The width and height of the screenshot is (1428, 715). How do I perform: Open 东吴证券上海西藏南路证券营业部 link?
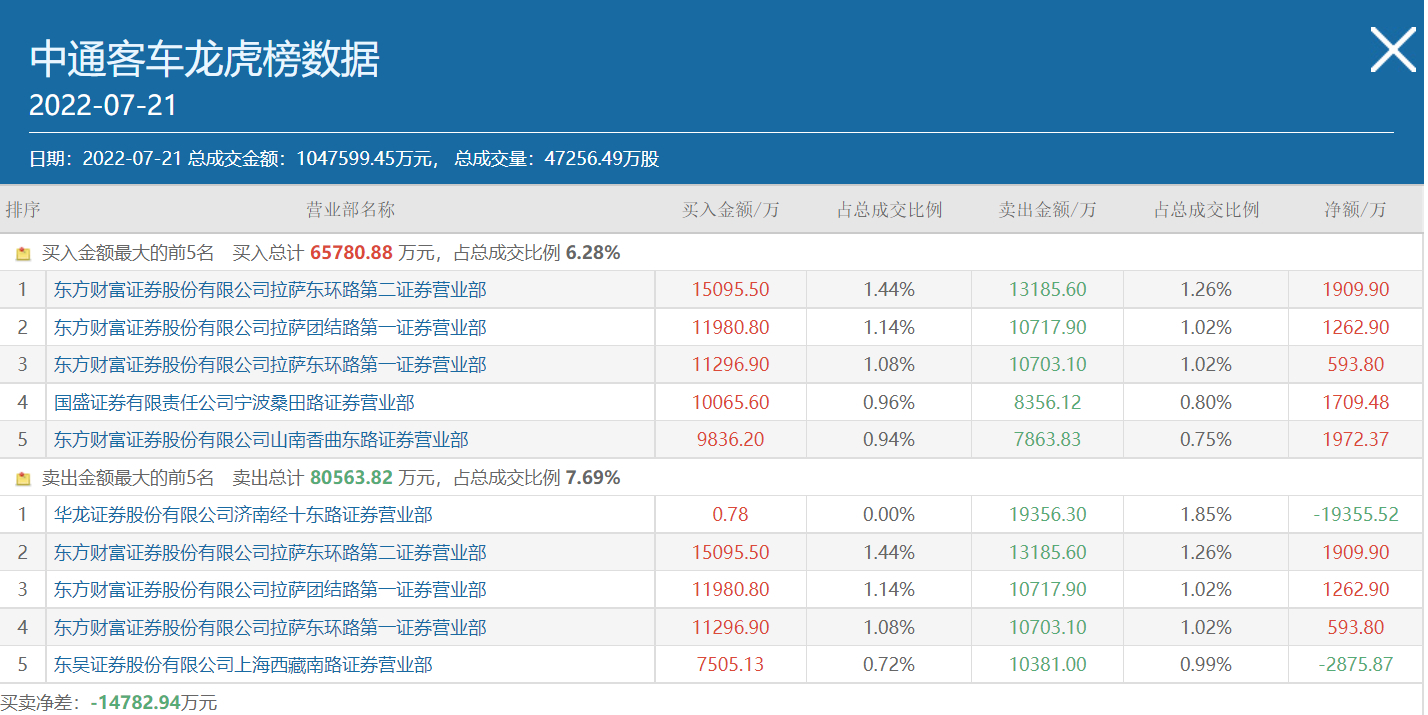(x=243, y=665)
